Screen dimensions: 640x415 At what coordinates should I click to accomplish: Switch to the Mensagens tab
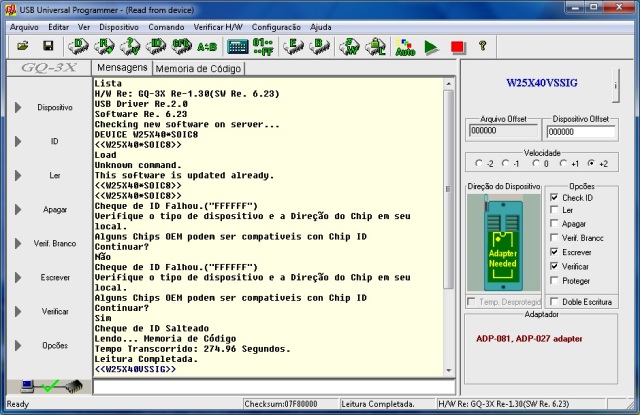pyautogui.click(x=122, y=68)
